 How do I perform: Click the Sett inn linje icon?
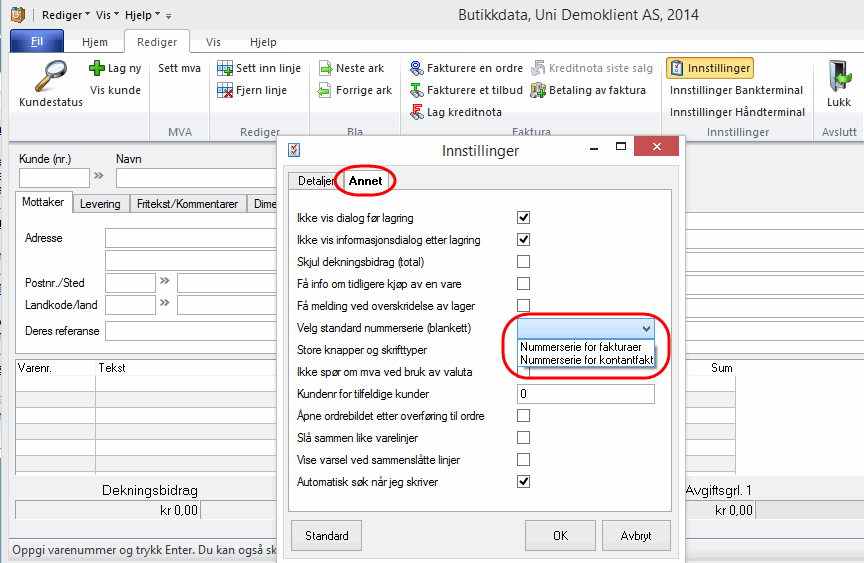tap(226, 68)
